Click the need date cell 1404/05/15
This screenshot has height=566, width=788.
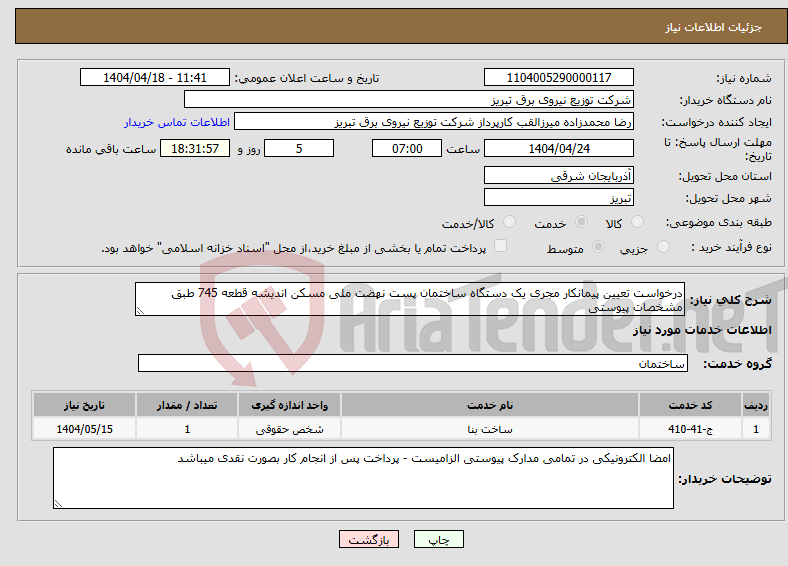(84, 429)
